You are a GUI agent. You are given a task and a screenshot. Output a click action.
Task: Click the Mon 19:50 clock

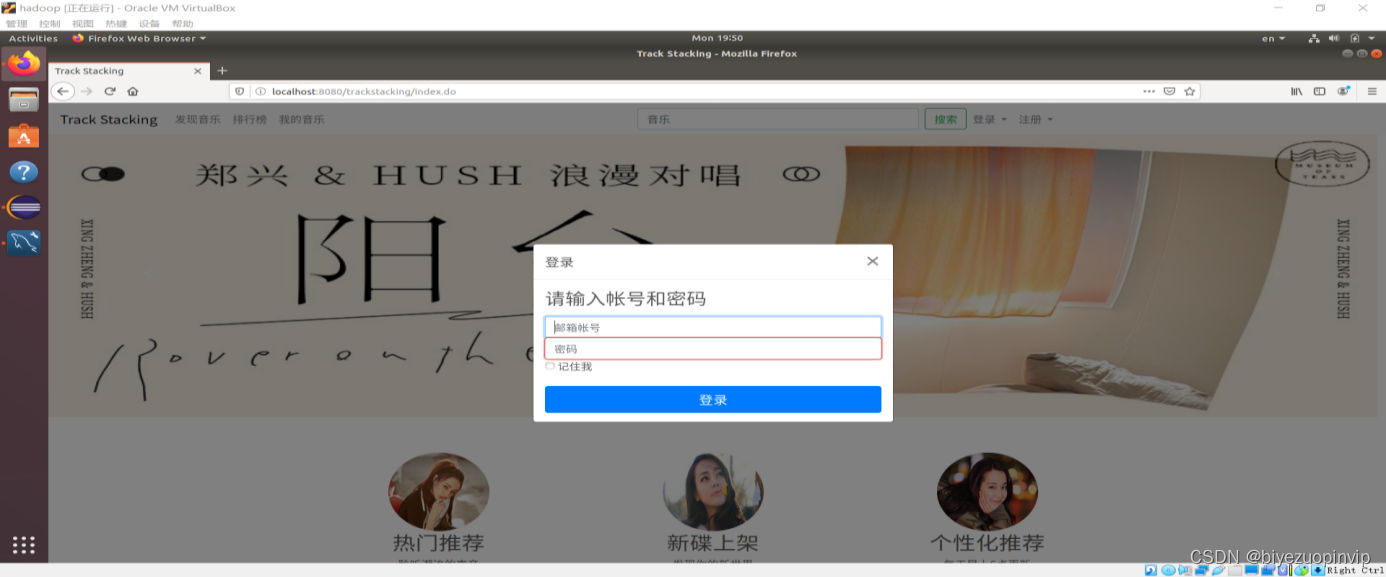click(717, 39)
